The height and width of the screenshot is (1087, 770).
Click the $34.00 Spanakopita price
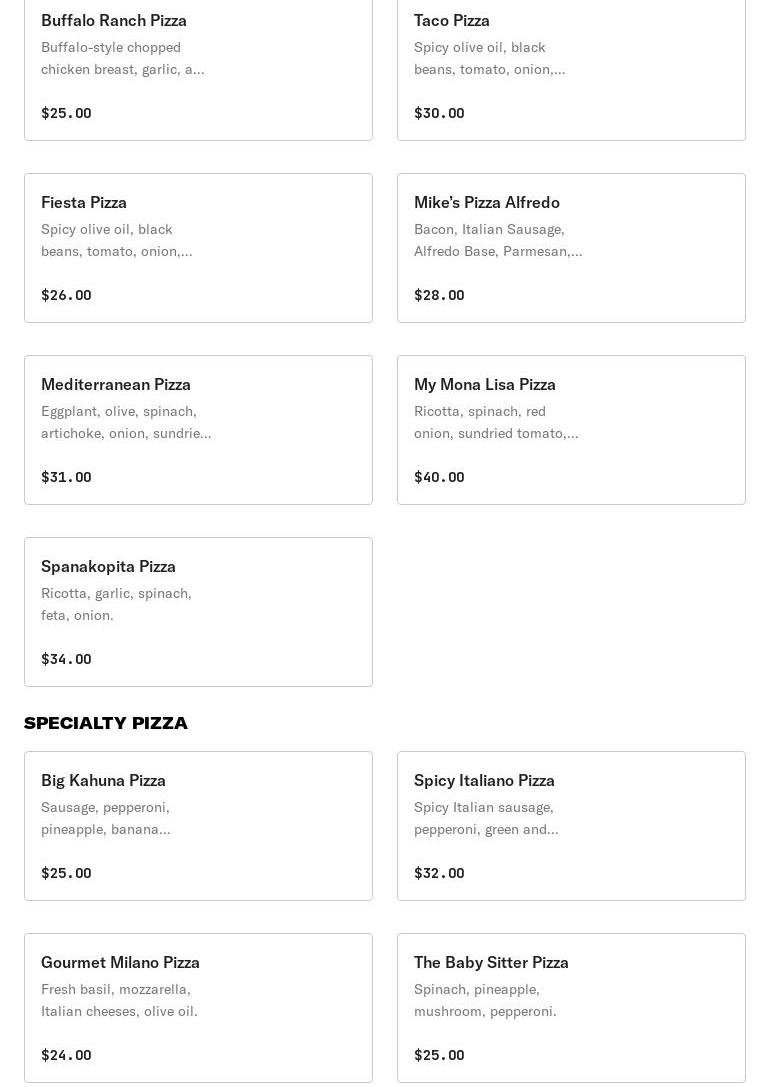pos(66,659)
